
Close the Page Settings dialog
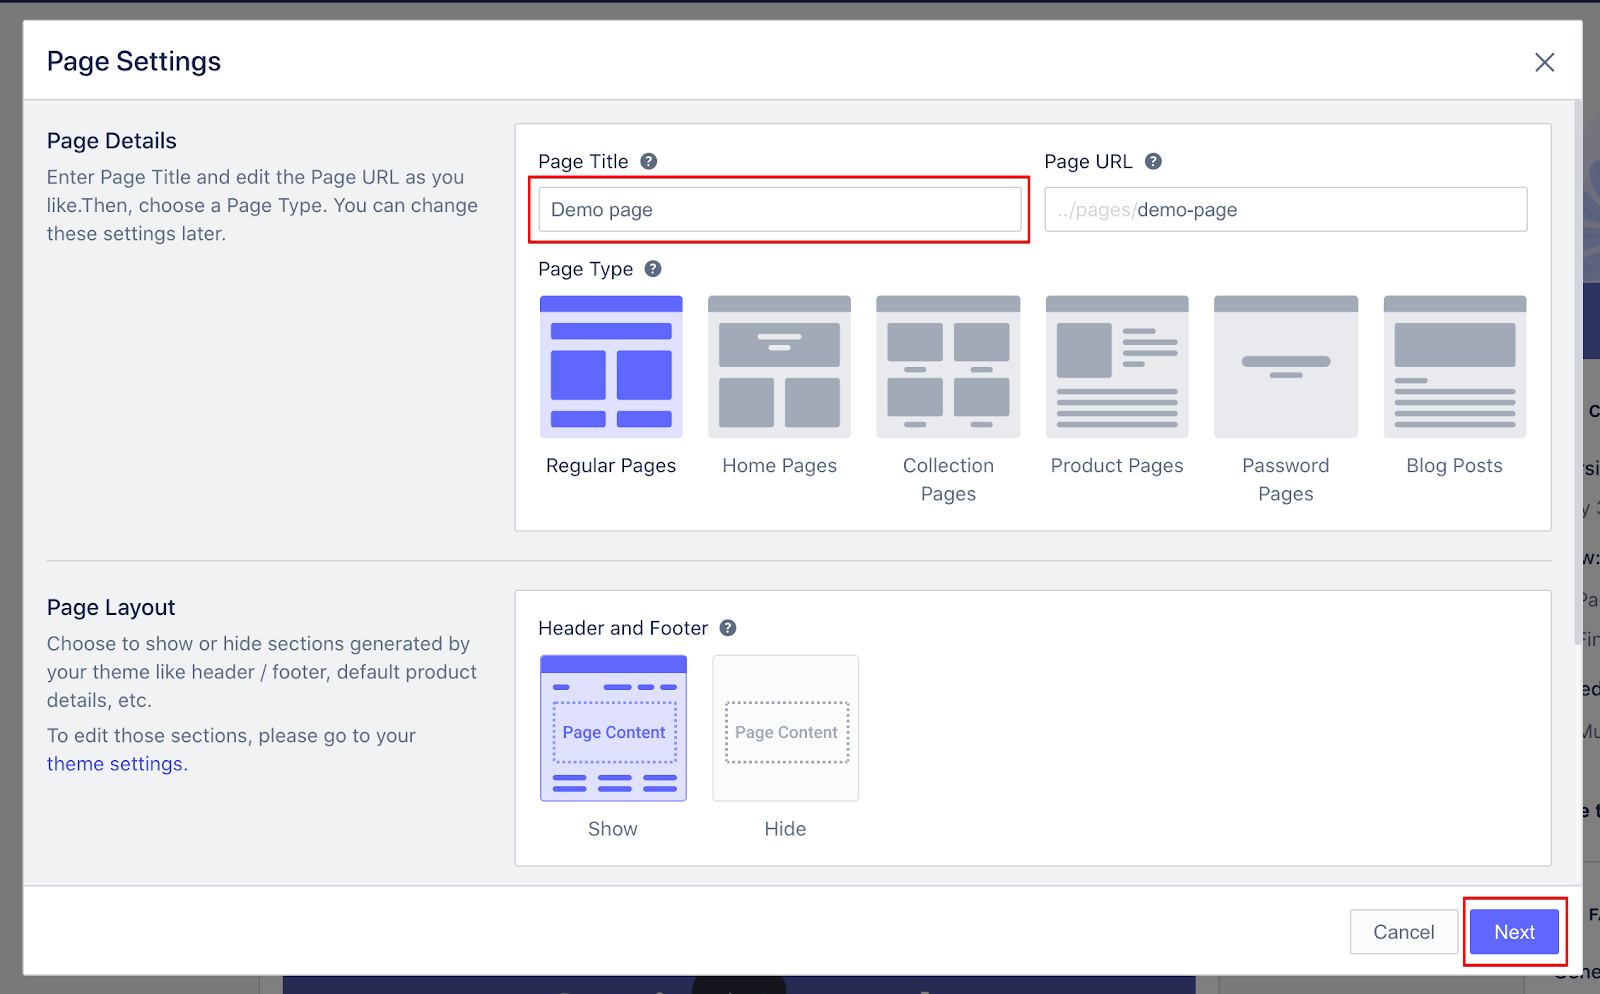[x=1544, y=61]
